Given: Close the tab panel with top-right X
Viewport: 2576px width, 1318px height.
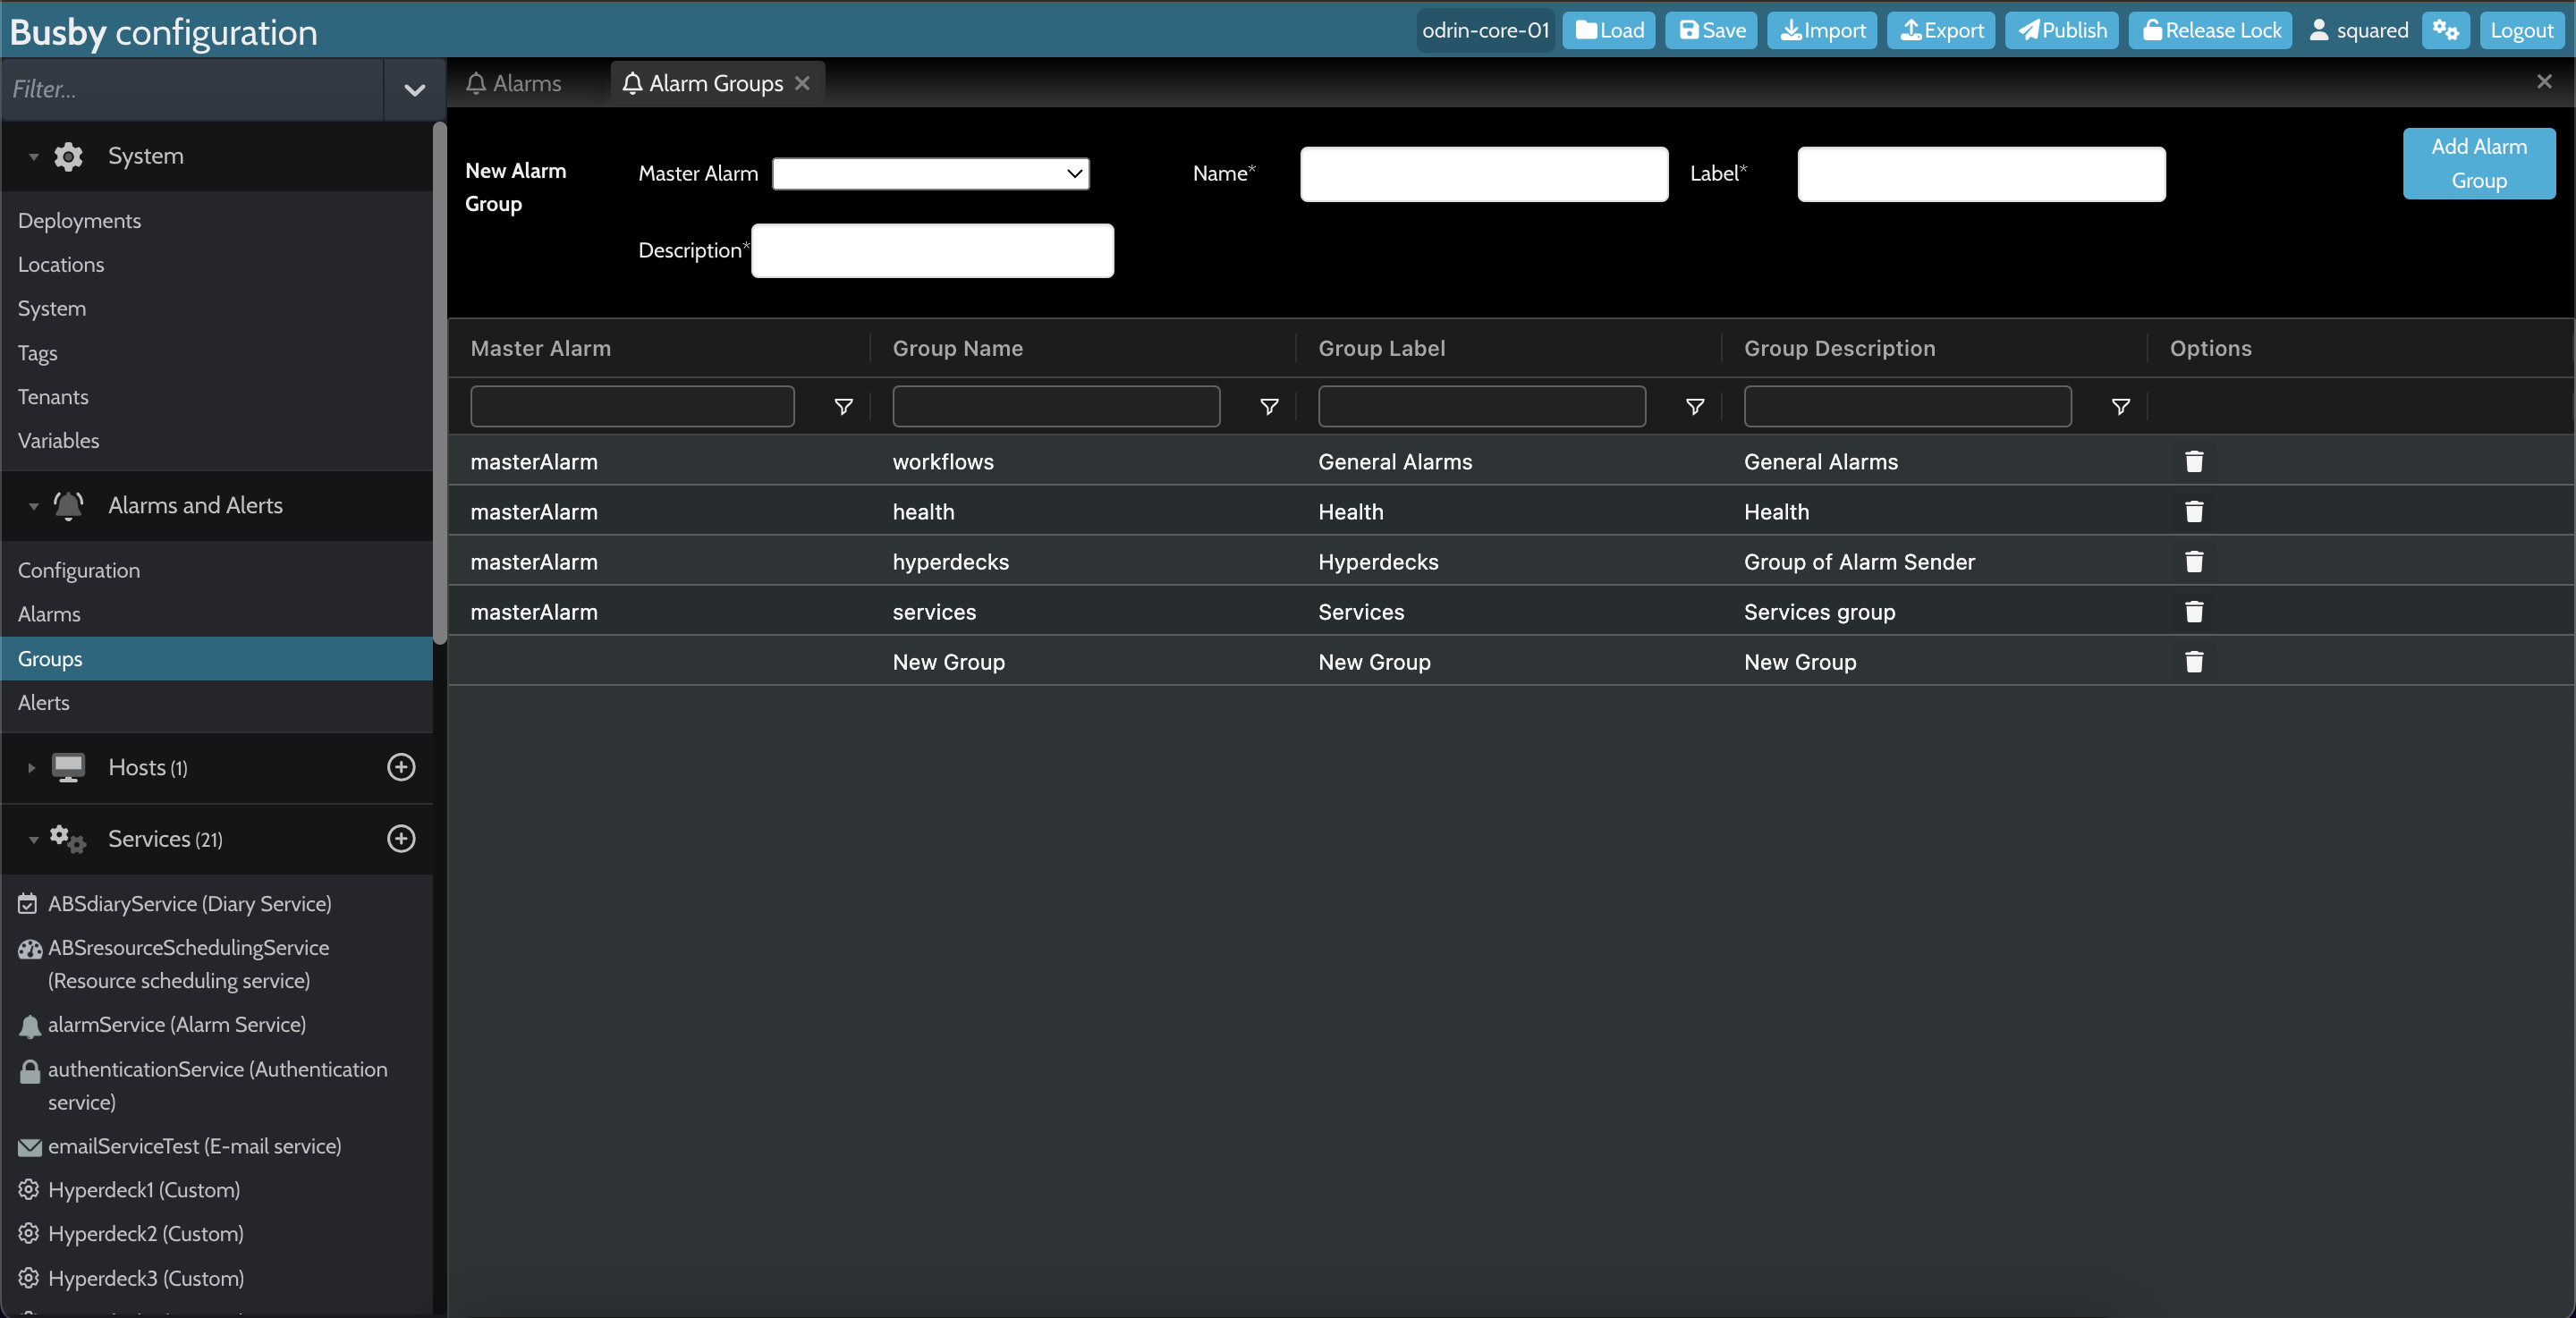Looking at the screenshot, I should [2544, 82].
